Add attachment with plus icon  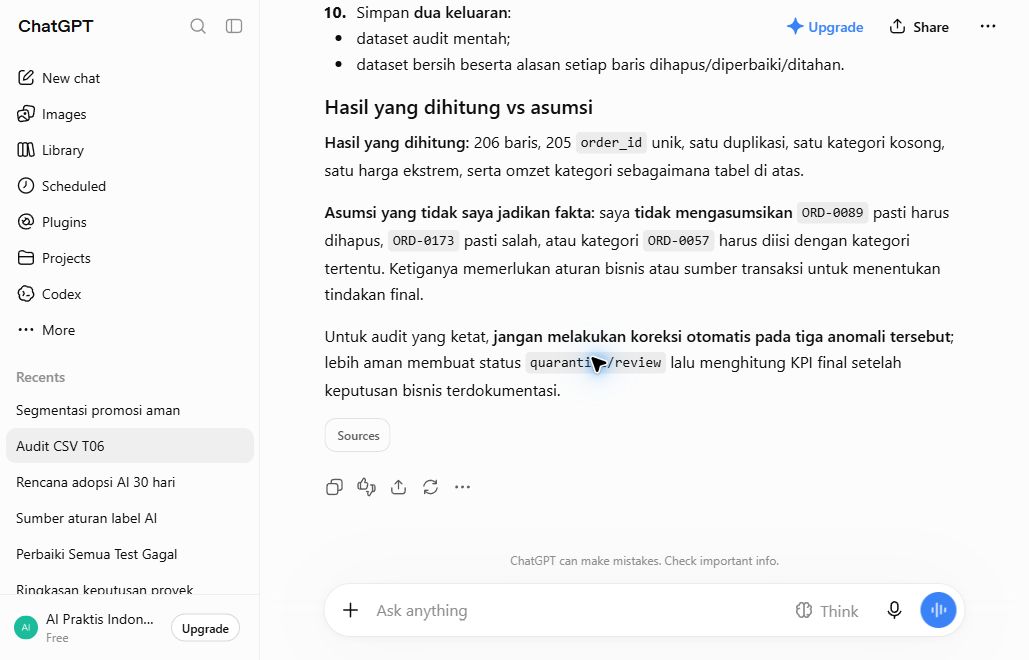tap(350, 611)
